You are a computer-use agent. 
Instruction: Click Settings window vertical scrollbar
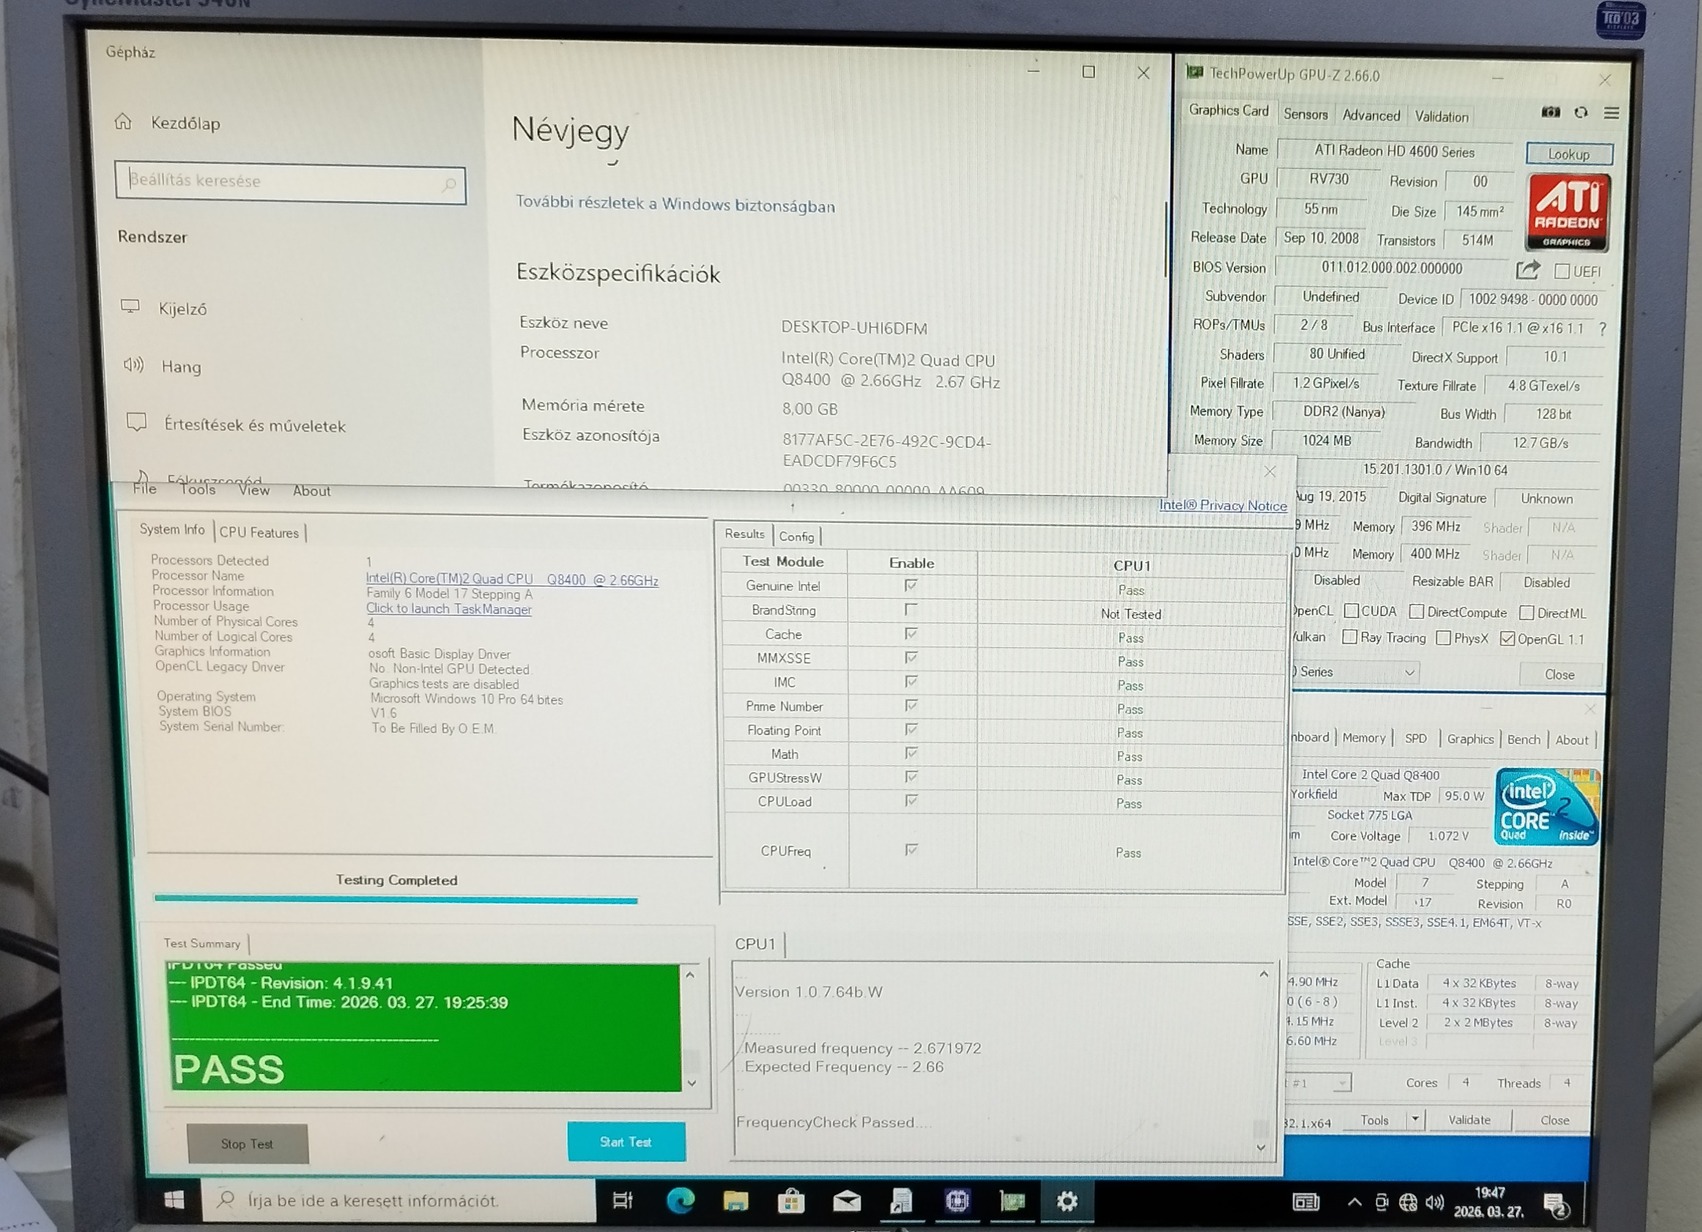point(1165,240)
